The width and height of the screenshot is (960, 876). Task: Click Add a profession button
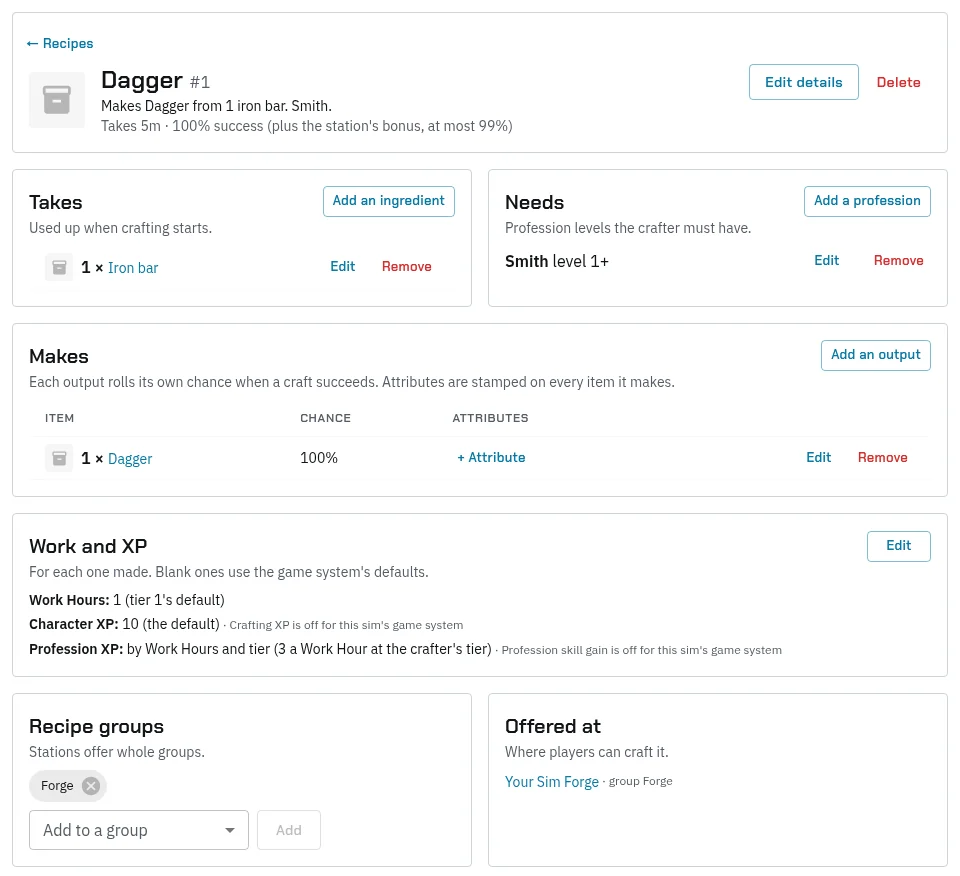(867, 201)
